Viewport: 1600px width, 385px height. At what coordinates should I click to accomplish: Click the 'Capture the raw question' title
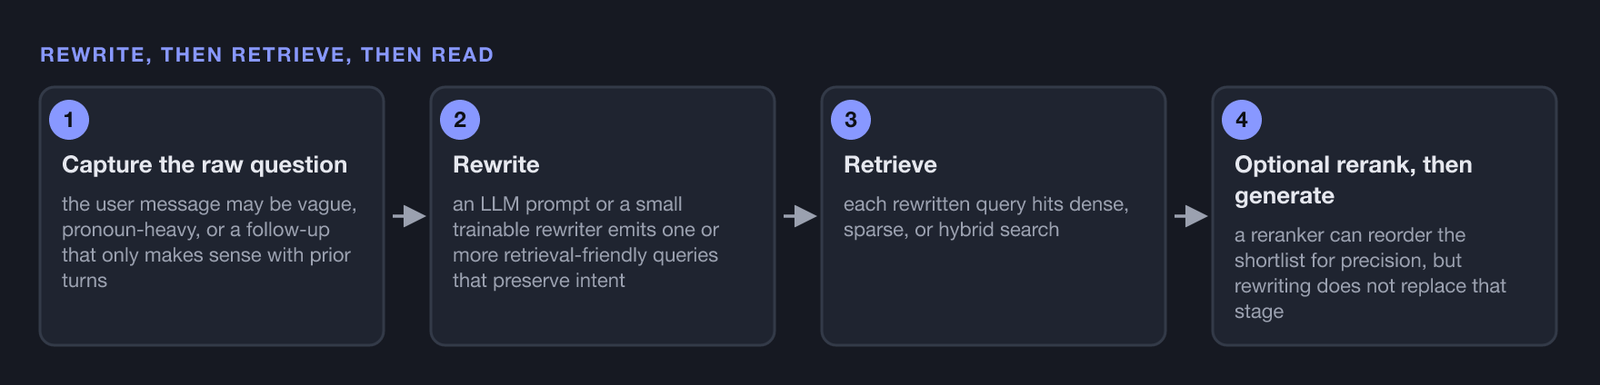click(x=205, y=165)
